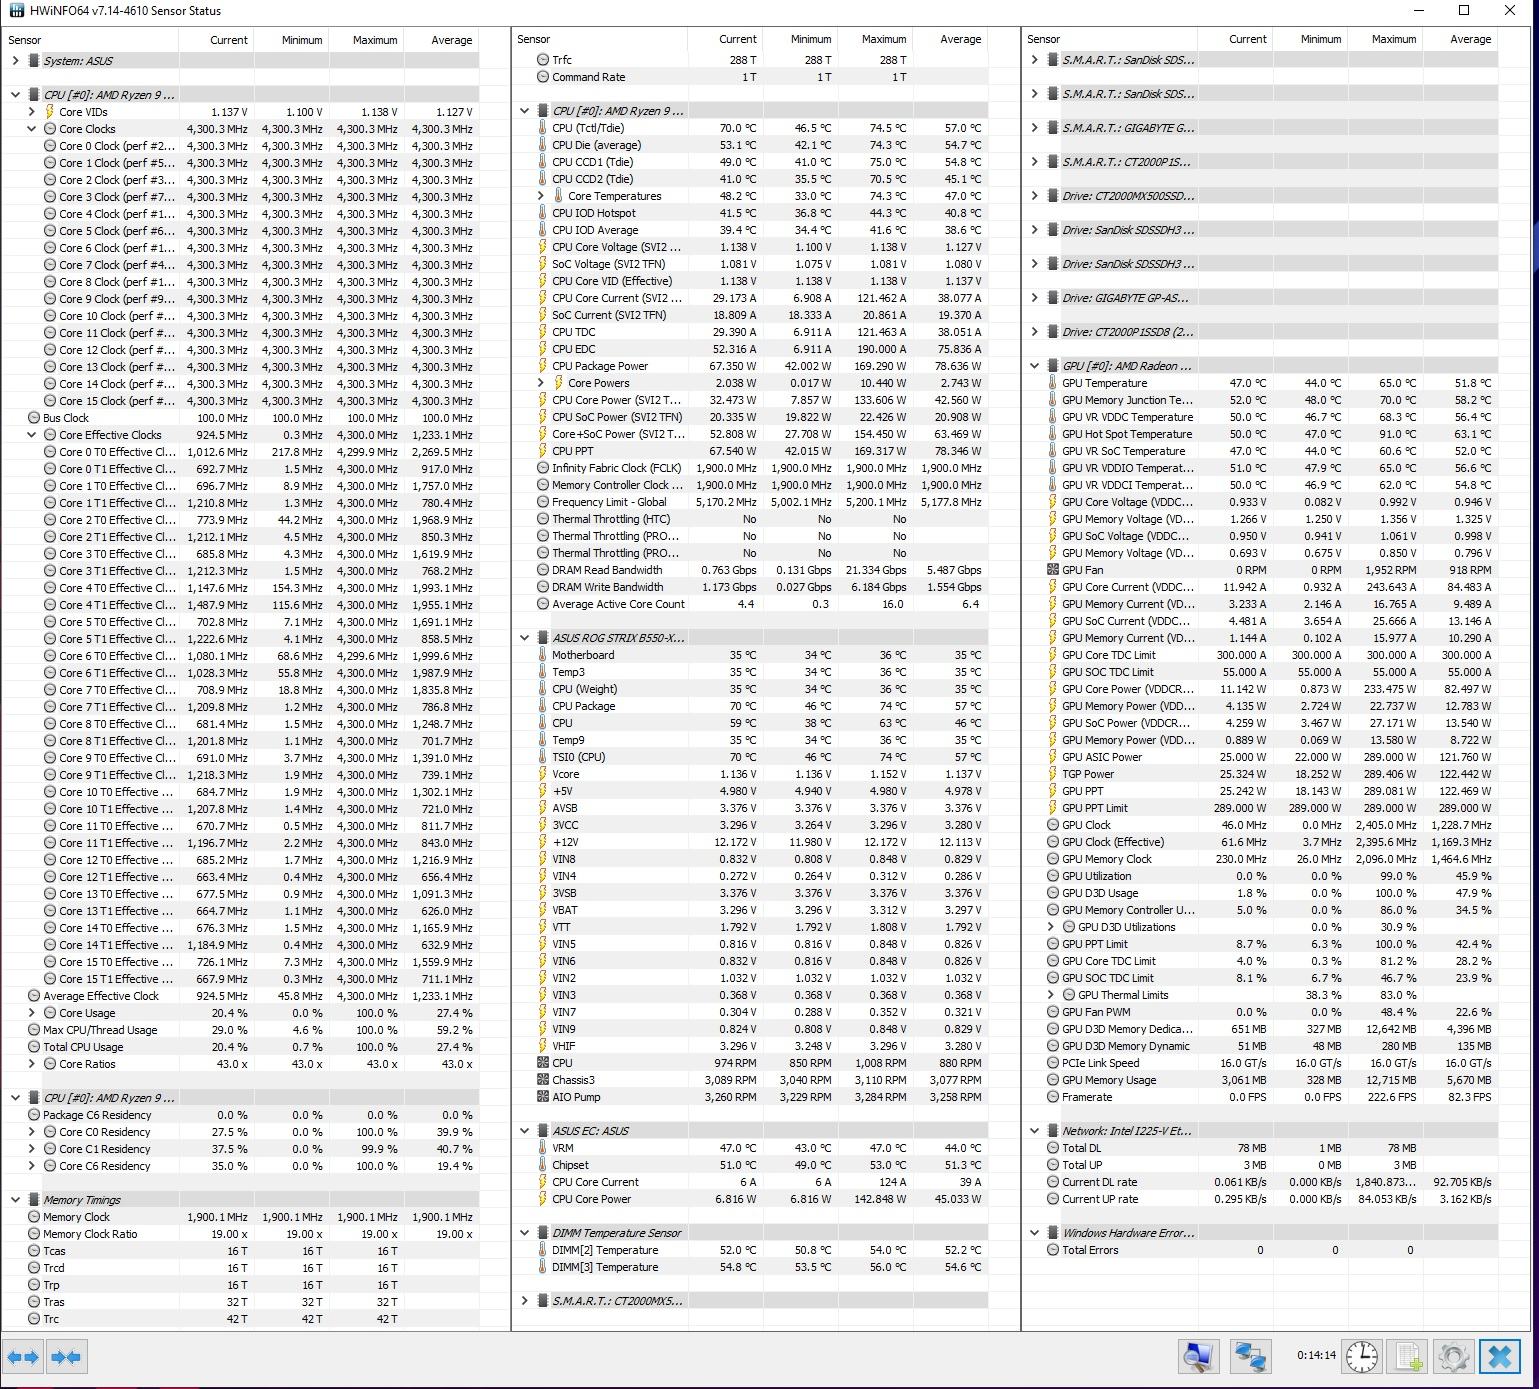Select the Average Effective Clock row

[x=241, y=996]
